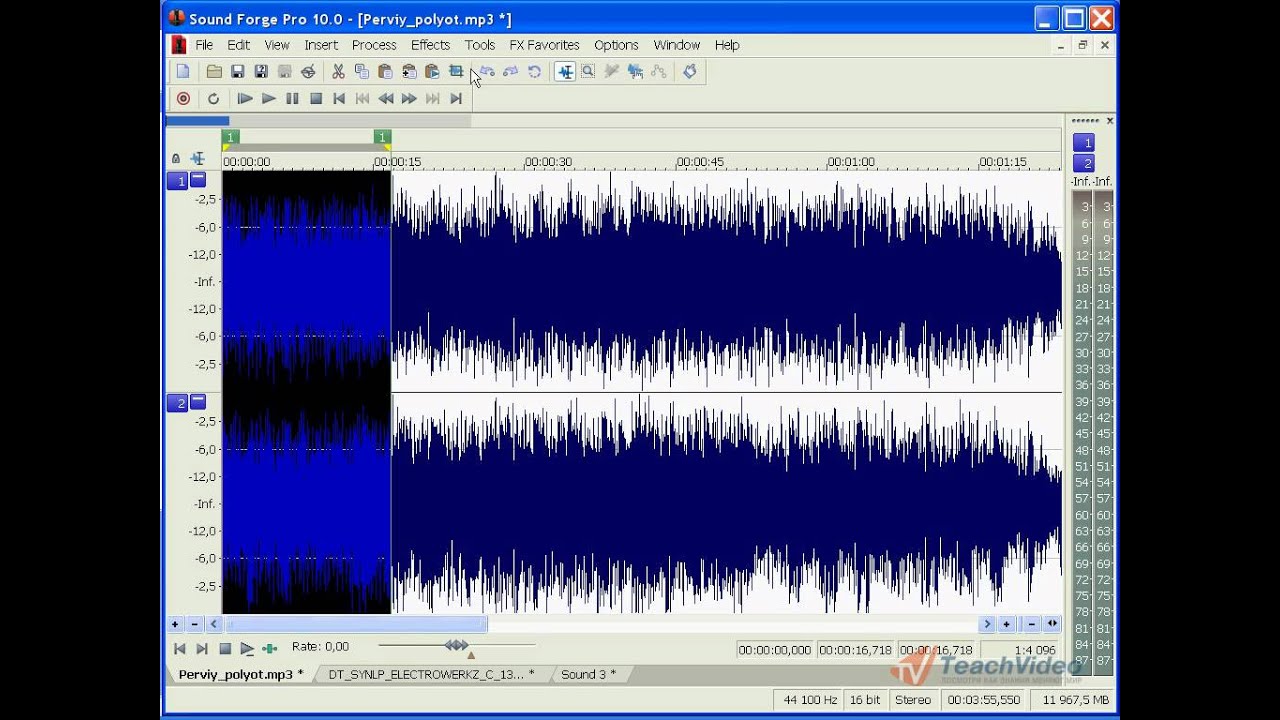Select the Event tool
Viewport: 1280px width, 720px height.
click(635, 71)
